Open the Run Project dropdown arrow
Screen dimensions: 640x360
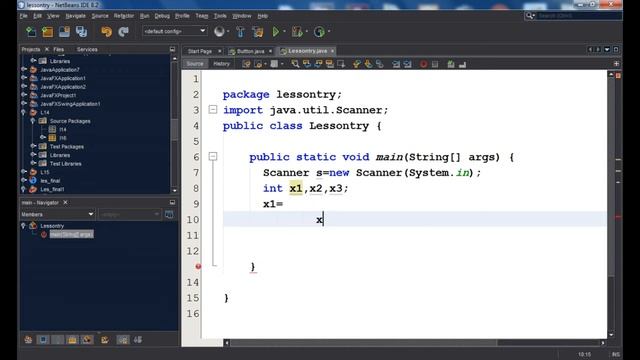[284, 31]
